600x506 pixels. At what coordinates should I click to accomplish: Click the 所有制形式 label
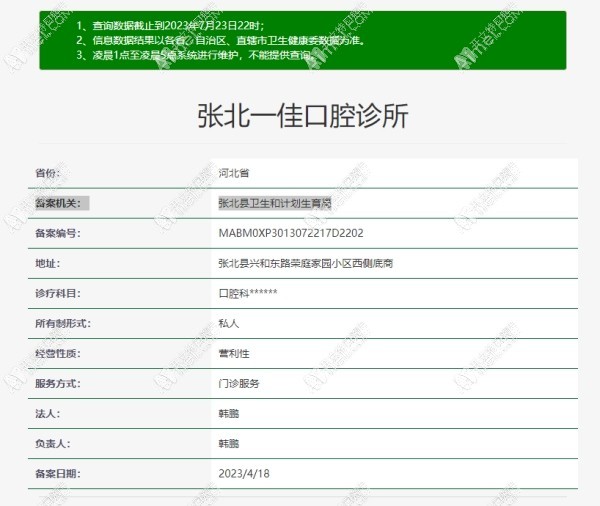63,323
